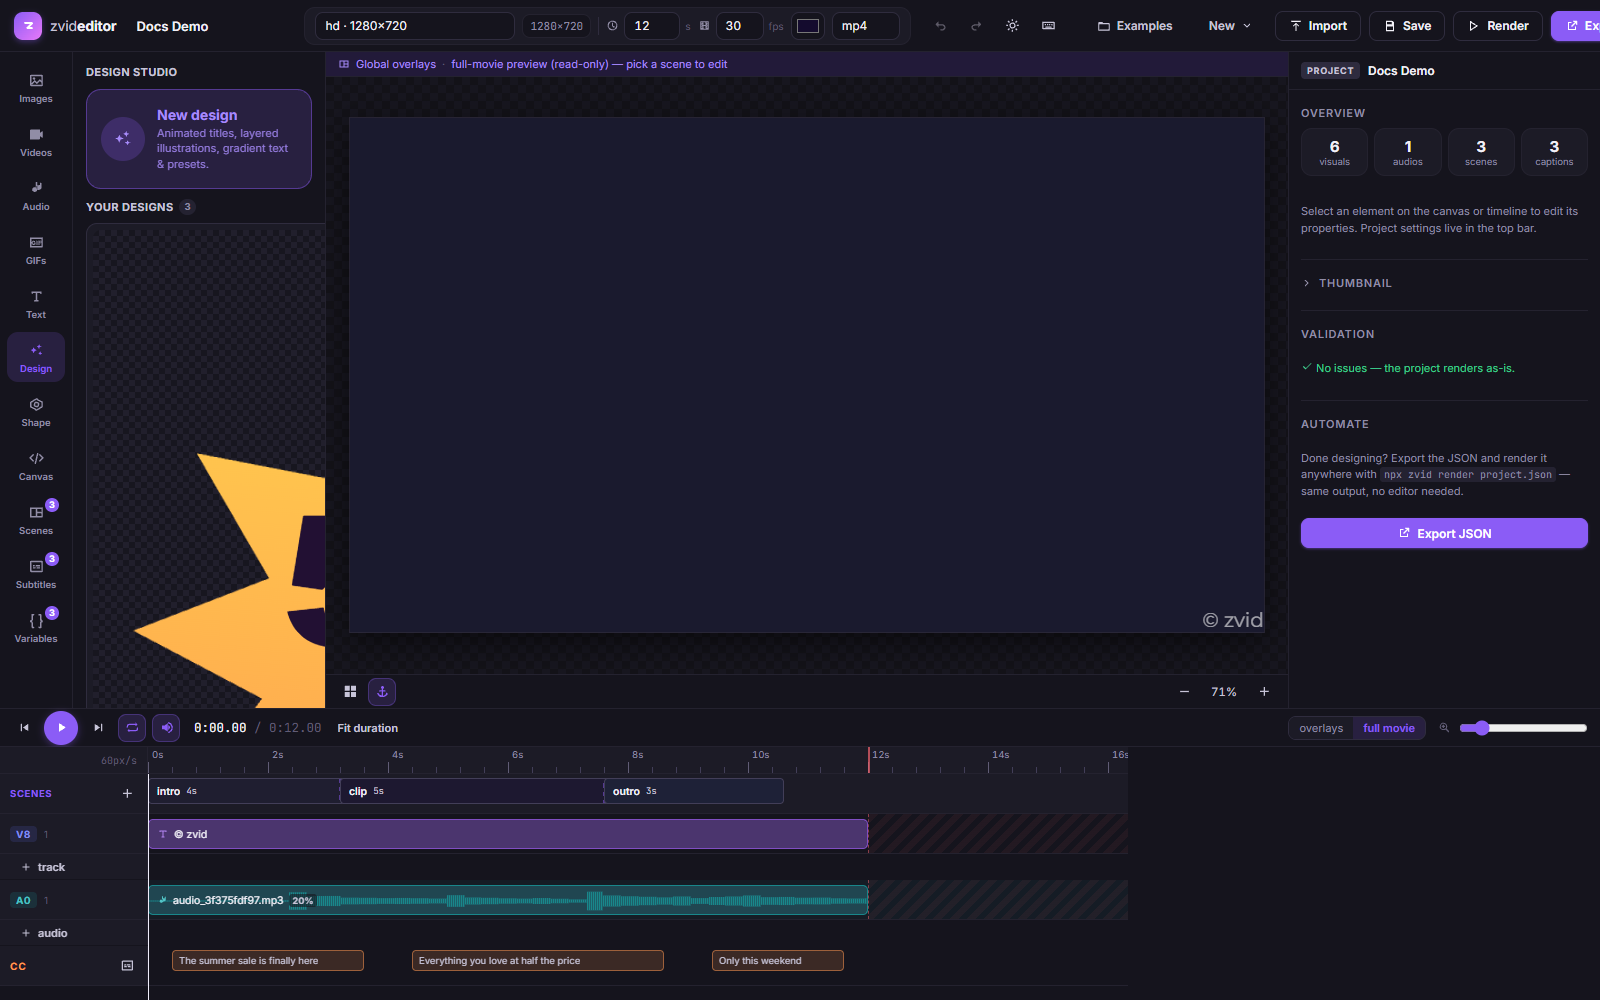Switch timeline view to overlays
The height and width of the screenshot is (1000, 1600).
1321,728
